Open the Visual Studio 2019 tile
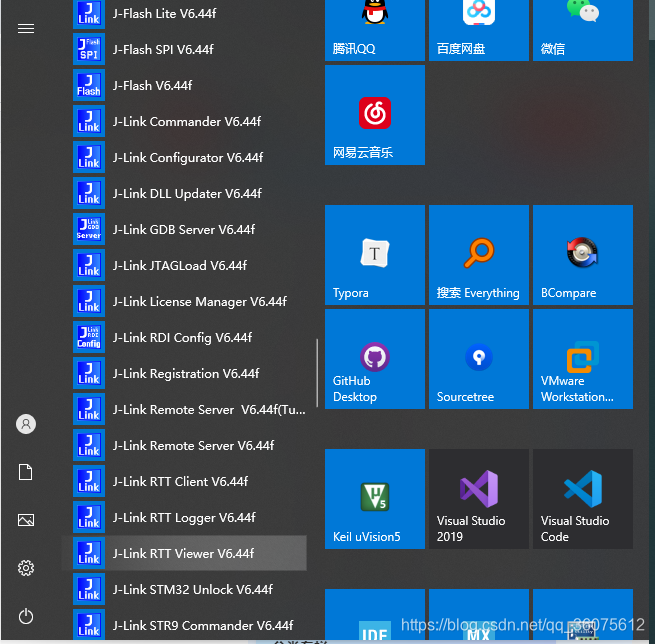655x644 pixels. [479, 499]
